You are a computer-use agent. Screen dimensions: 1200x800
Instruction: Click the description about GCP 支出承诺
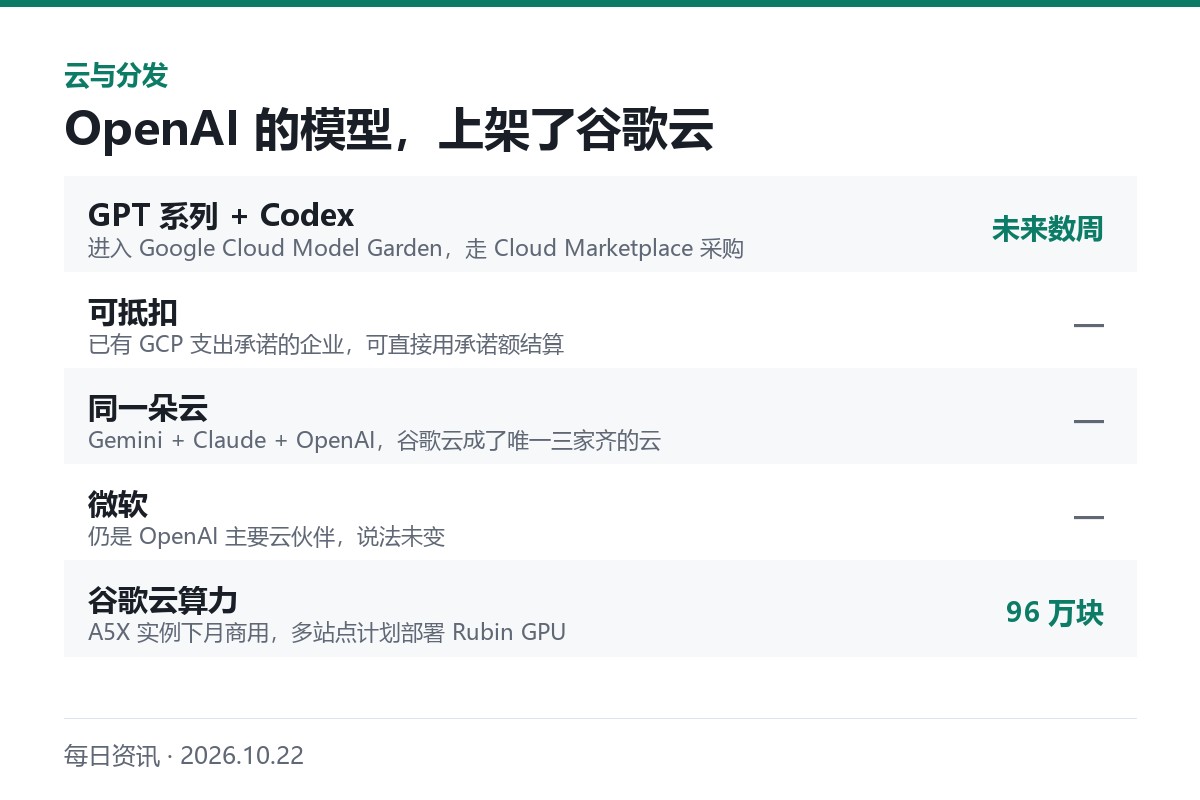(326, 344)
